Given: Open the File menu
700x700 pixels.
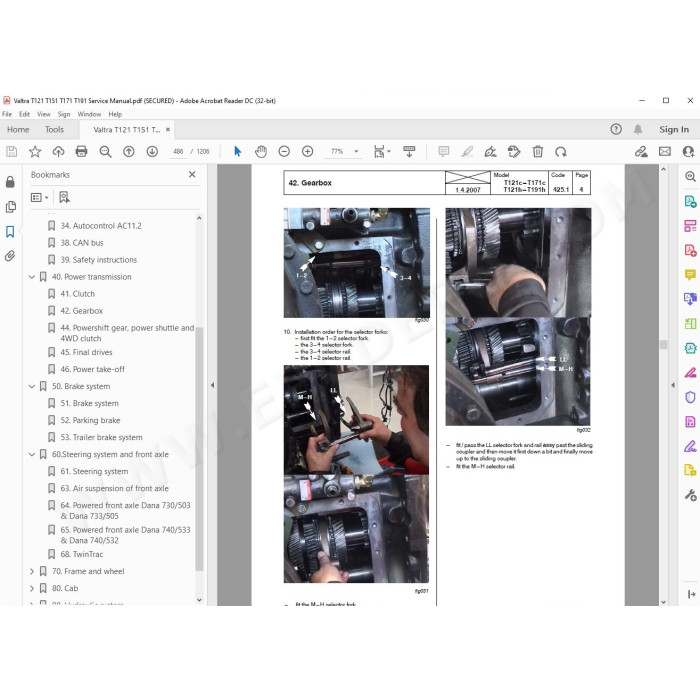Looking at the screenshot, I should pos(7,114).
